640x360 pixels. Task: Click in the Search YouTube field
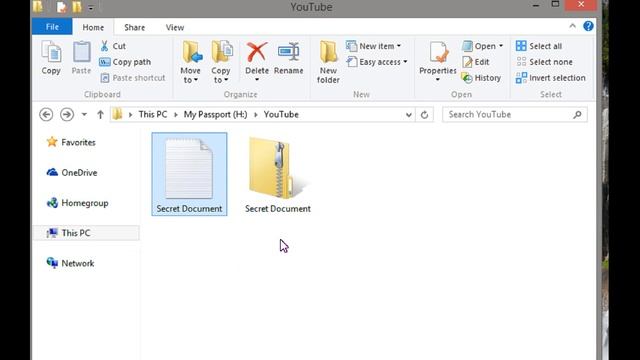[515, 115]
